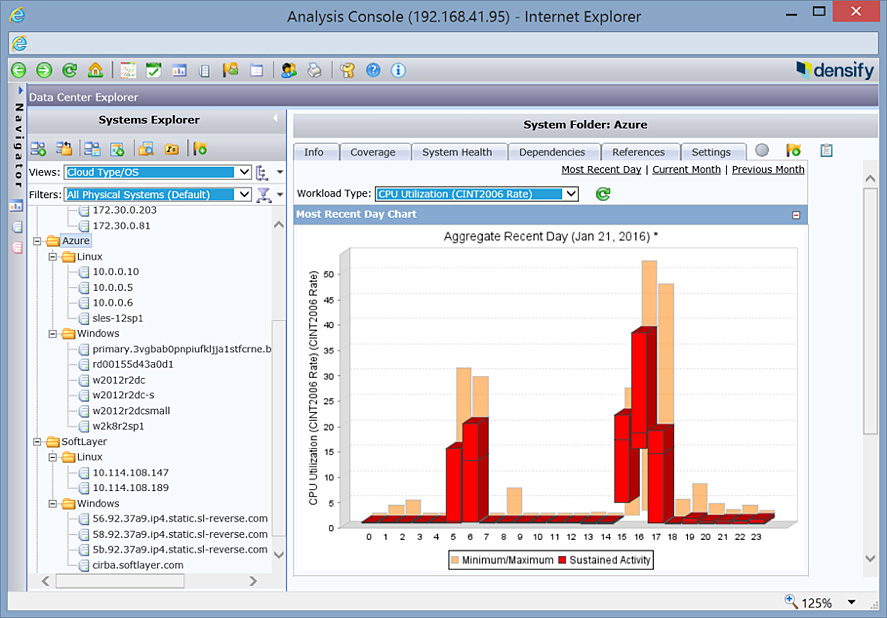Image resolution: width=887 pixels, height=618 pixels.
Task: Select system sles-12sp1 in tree
Action: coord(118,319)
